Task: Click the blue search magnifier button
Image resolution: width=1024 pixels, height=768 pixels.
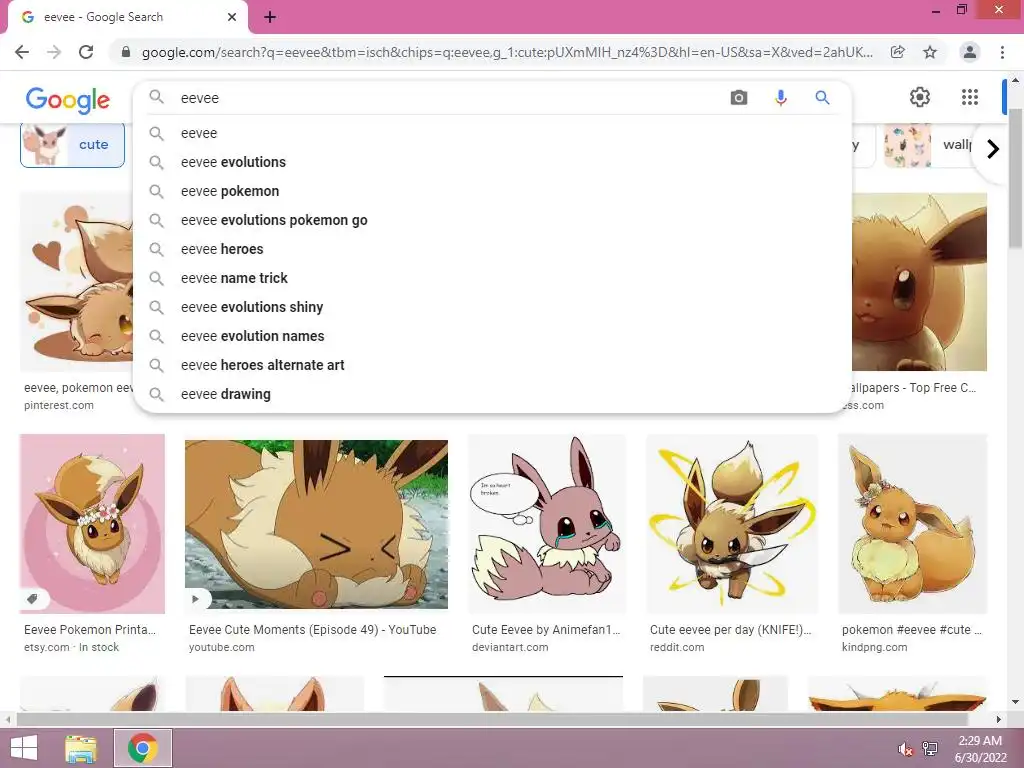Action: pos(822,98)
